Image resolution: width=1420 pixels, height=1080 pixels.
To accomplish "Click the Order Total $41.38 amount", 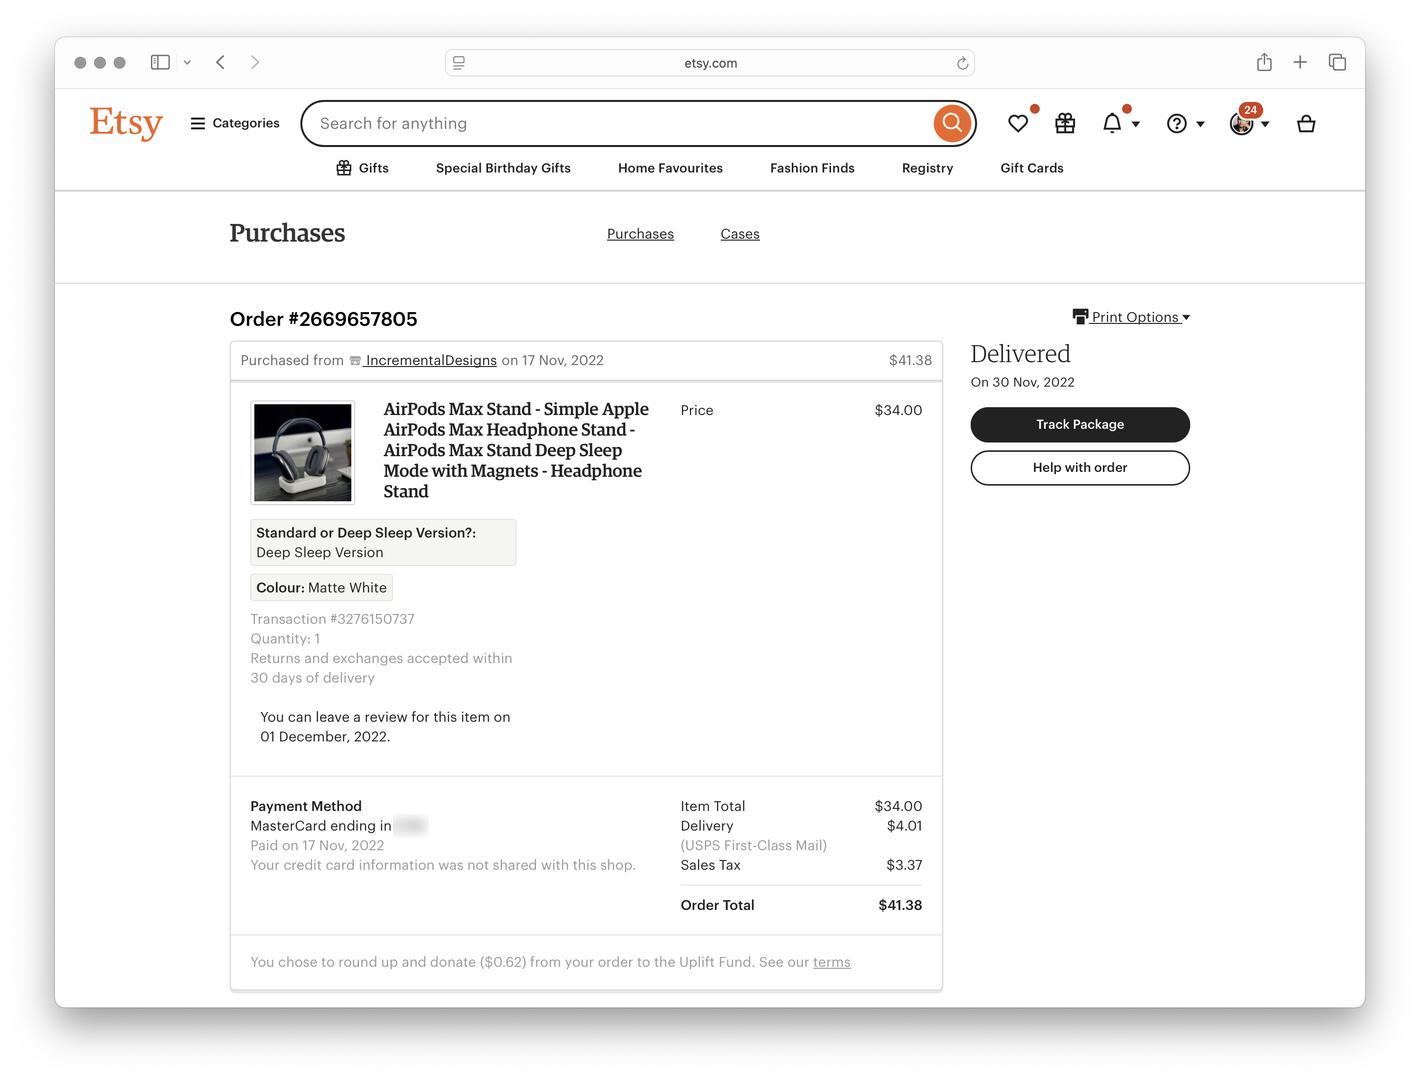I will [x=900, y=905].
